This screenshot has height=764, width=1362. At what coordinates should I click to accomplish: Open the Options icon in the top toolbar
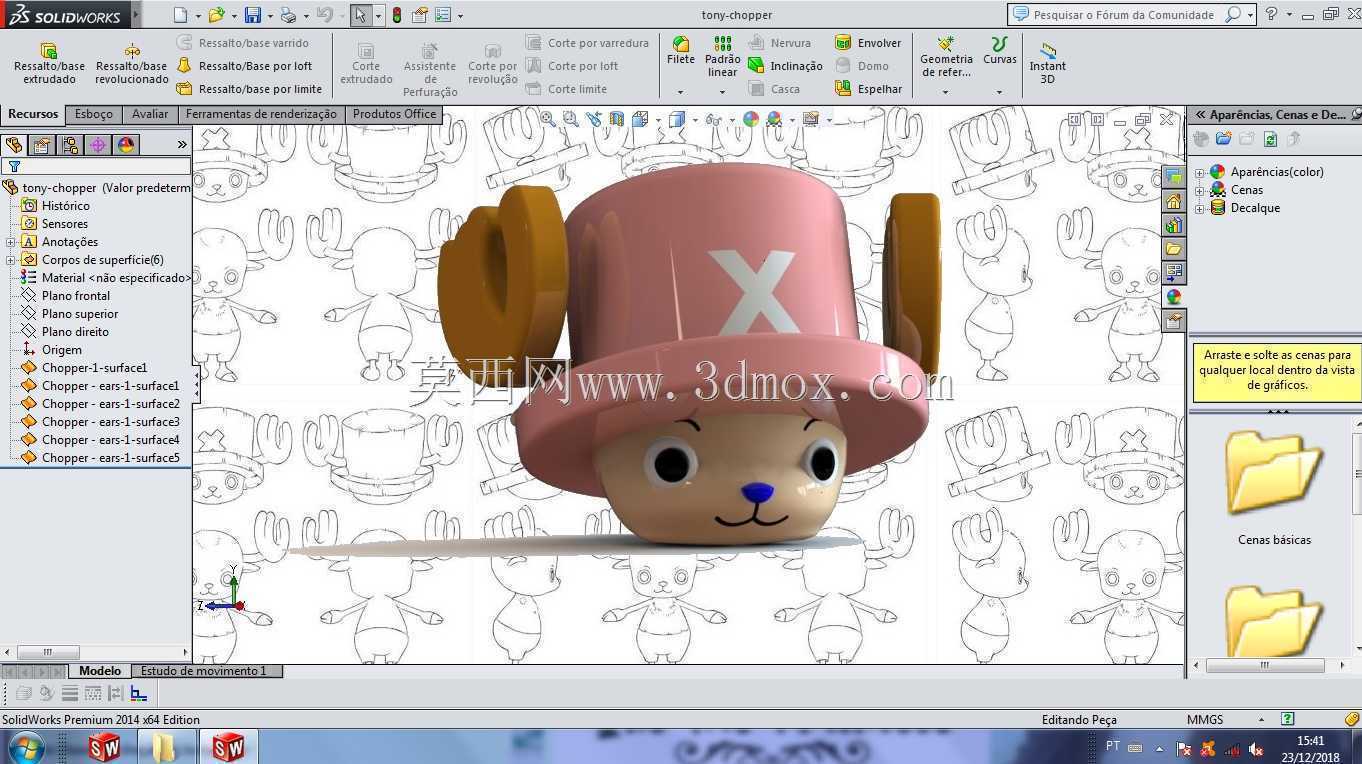442,15
